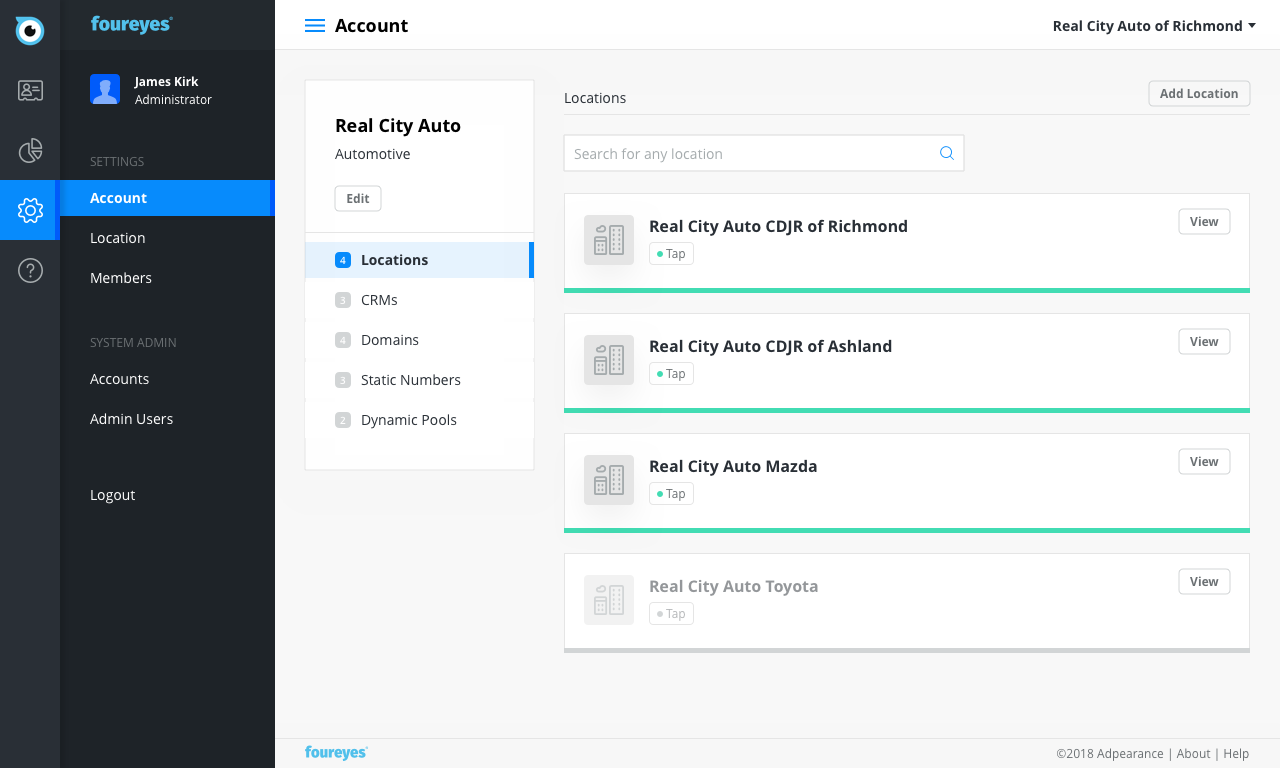Select Account in settings menu

click(x=167, y=198)
